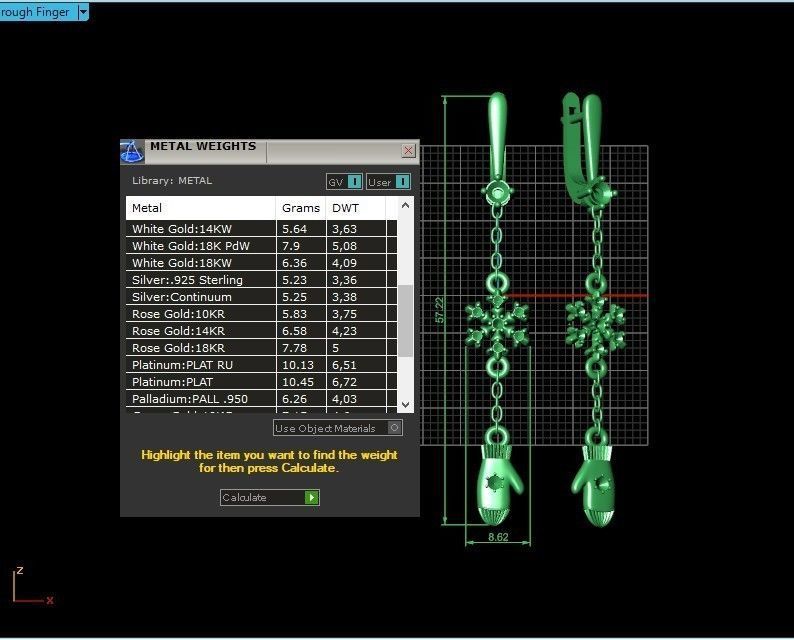Click the metal list scroll up arrow
Screen dimensions: 794x640
(405, 206)
